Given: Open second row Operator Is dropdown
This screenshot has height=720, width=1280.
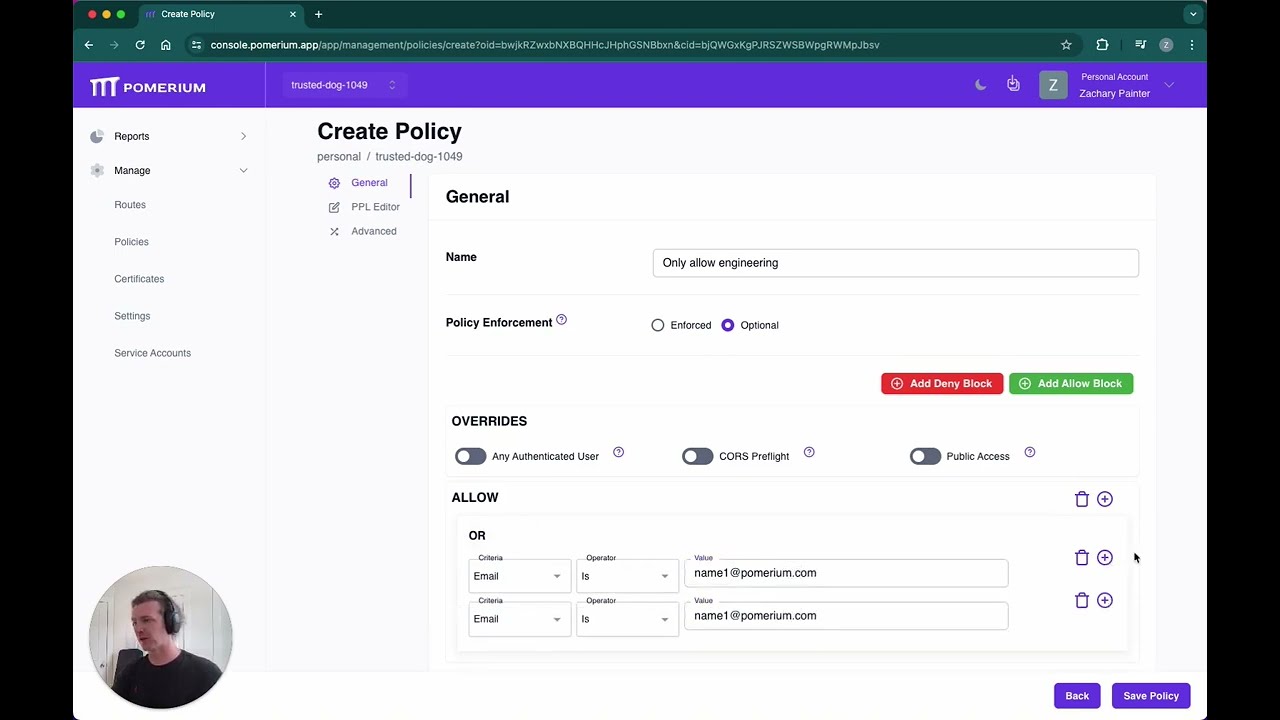Looking at the screenshot, I should tap(627, 619).
